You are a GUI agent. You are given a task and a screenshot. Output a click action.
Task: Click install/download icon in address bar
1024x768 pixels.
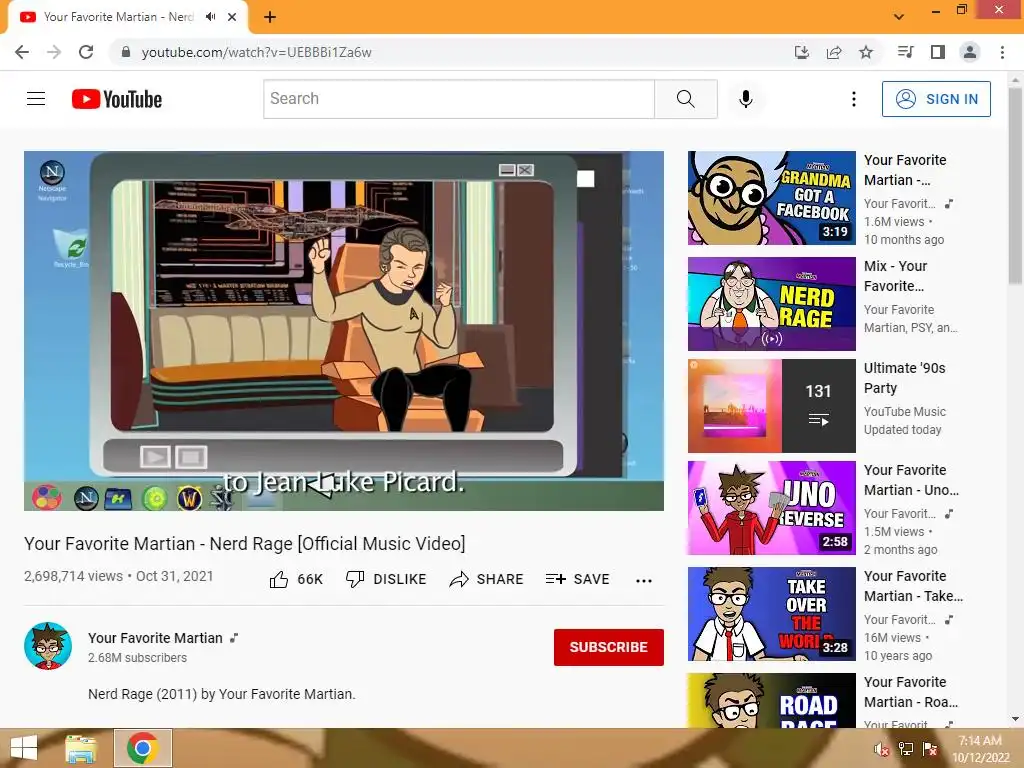click(801, 52)
